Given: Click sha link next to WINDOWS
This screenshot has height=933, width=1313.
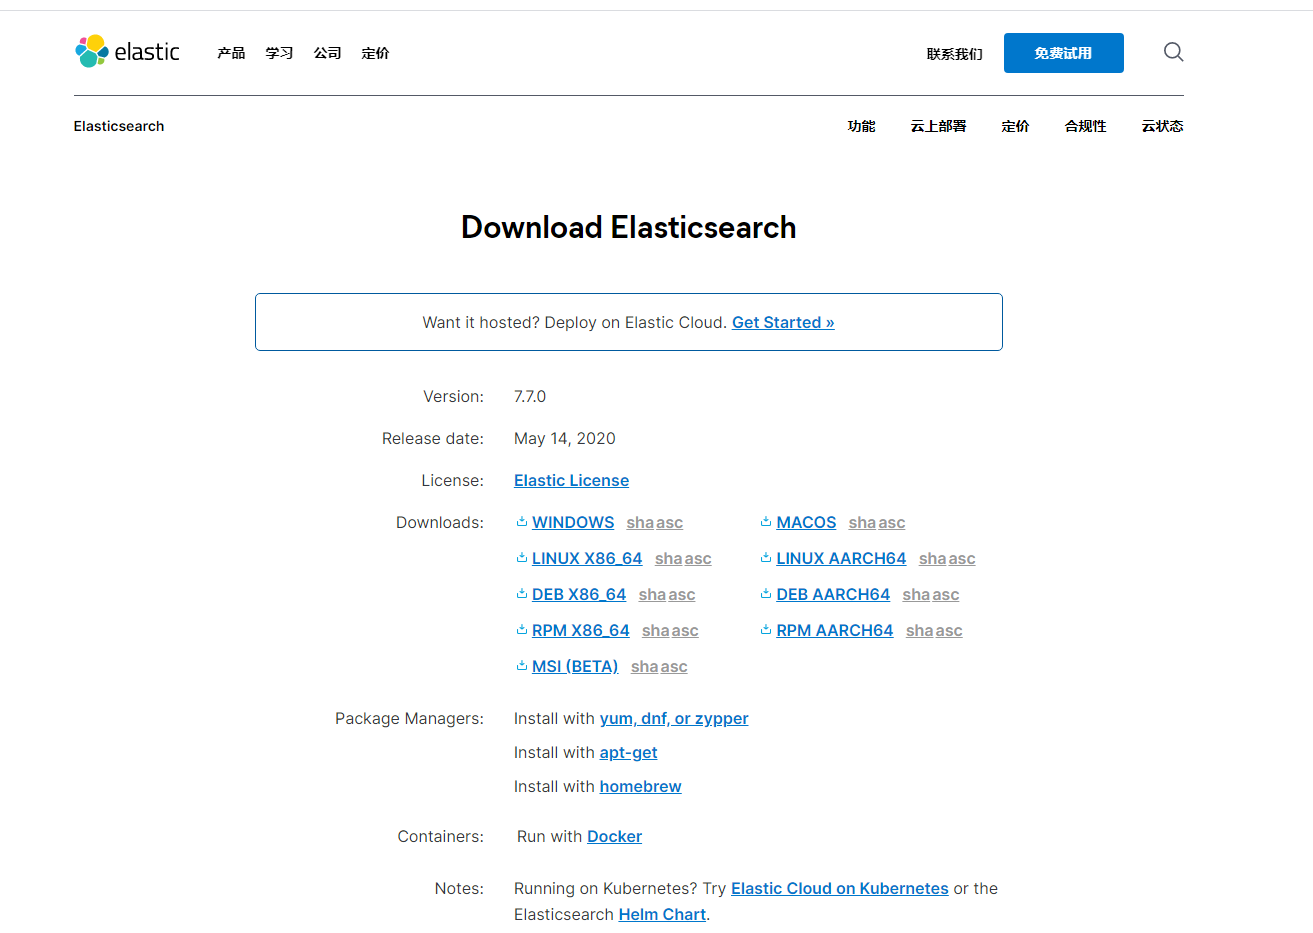Looking at the screenshot, I should click(x=640, y=523).
